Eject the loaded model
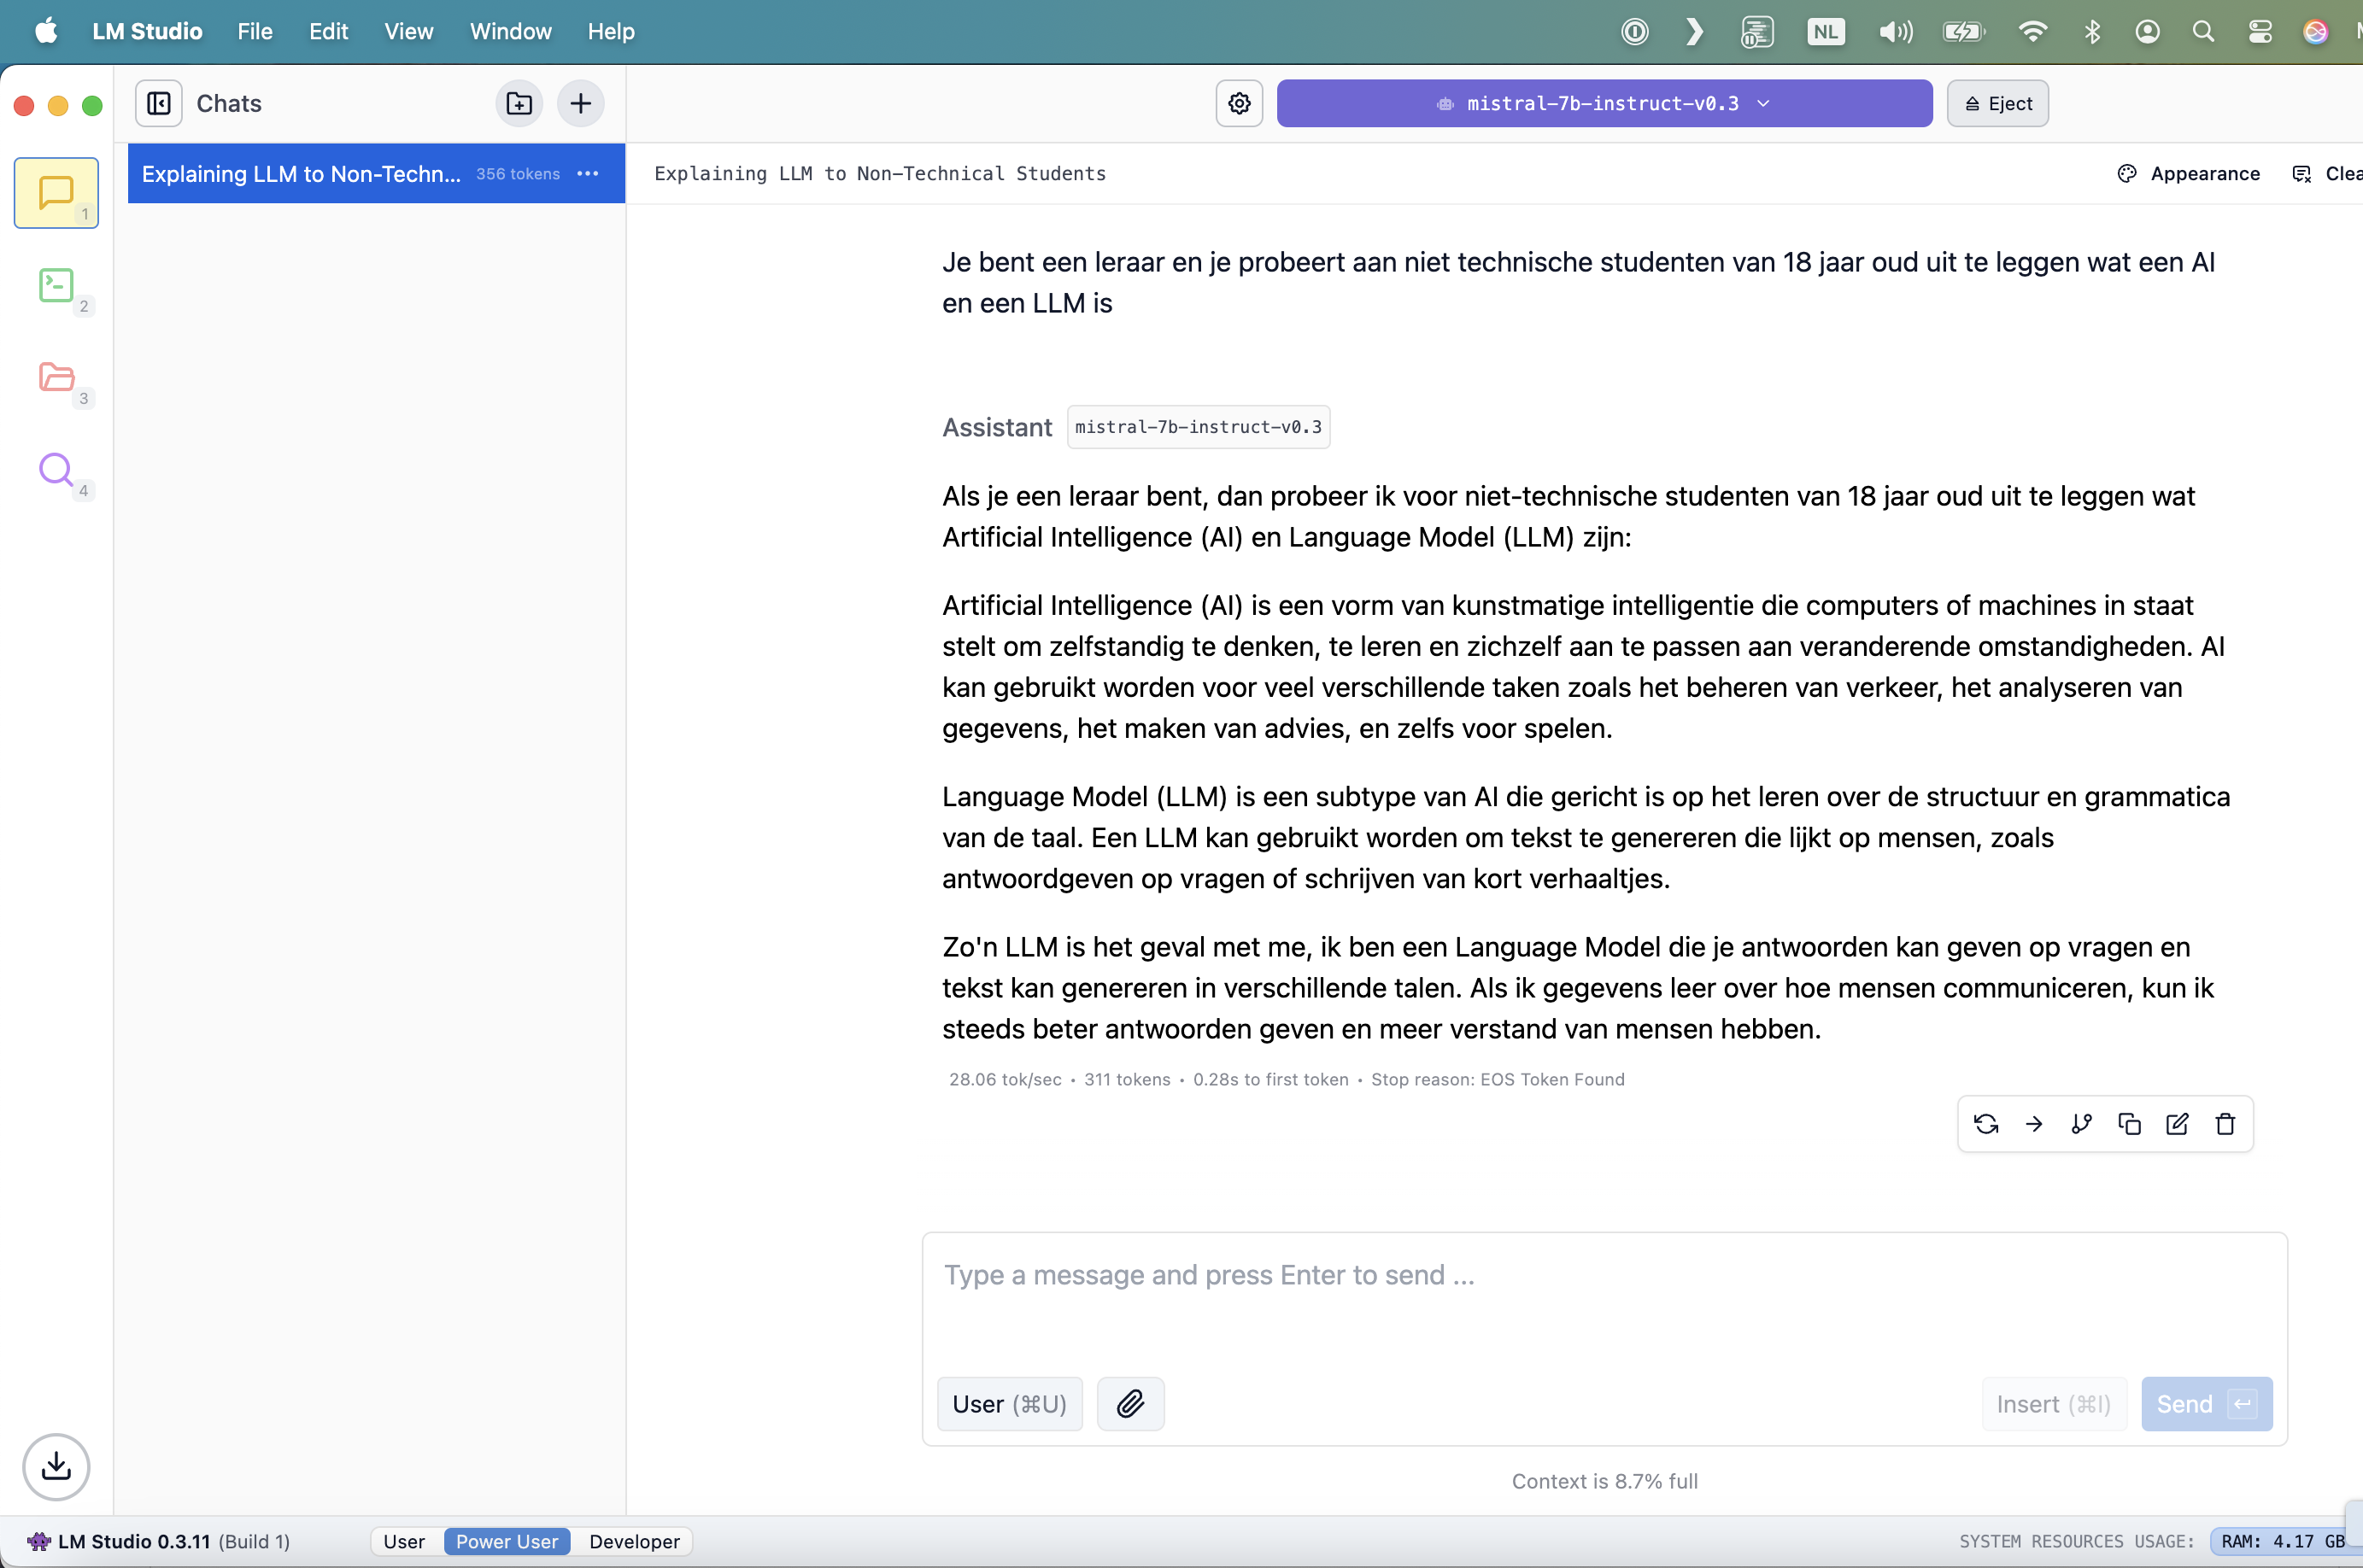This screenshot has width=2363, height=1568. 1997,103
